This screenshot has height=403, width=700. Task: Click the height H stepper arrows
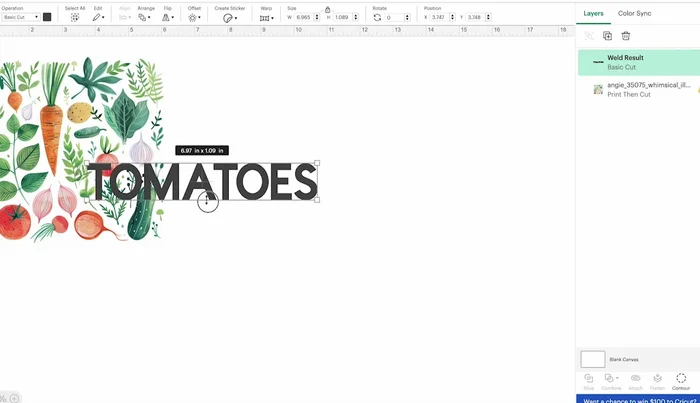(356, 17)
